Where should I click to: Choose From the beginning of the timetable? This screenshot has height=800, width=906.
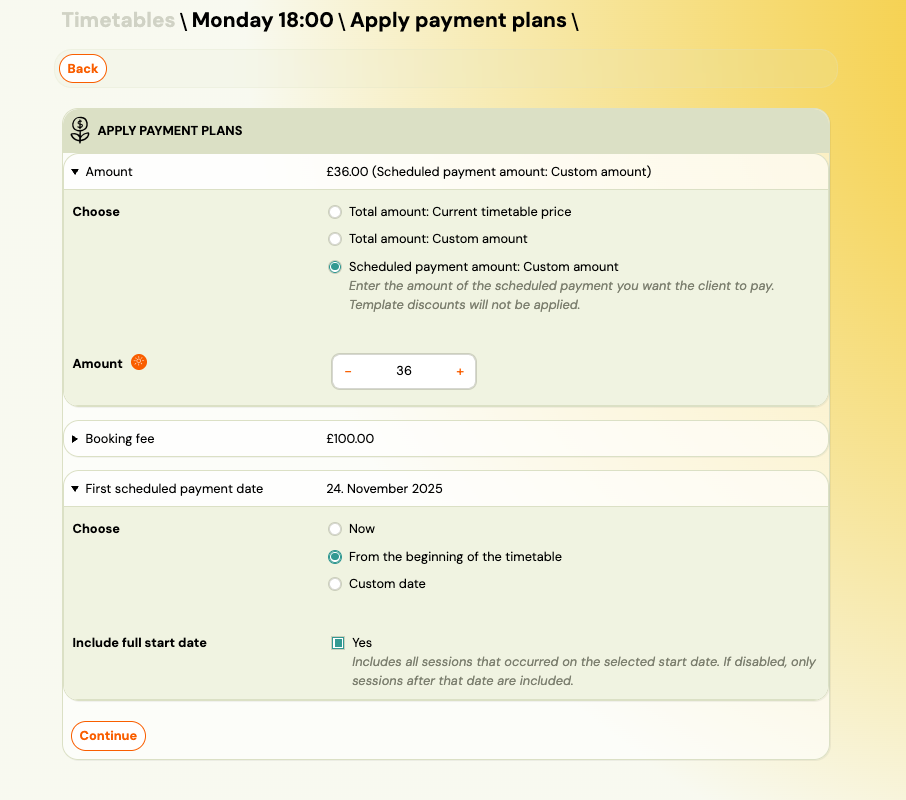coord(335,557)
